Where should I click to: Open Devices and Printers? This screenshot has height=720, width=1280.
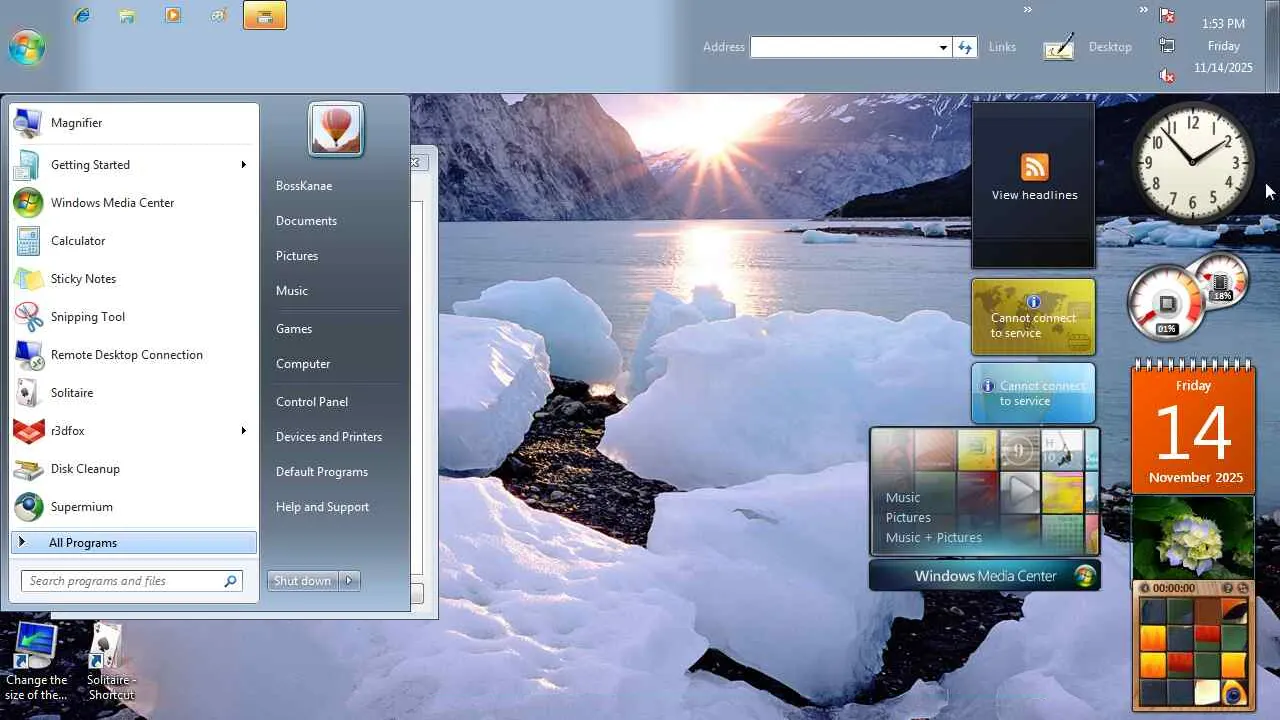[x=329, y=436]
